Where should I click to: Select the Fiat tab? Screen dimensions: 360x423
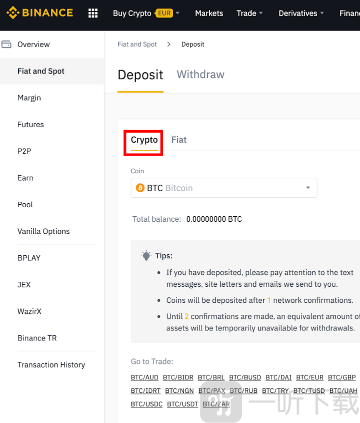(x=179, y=140)
